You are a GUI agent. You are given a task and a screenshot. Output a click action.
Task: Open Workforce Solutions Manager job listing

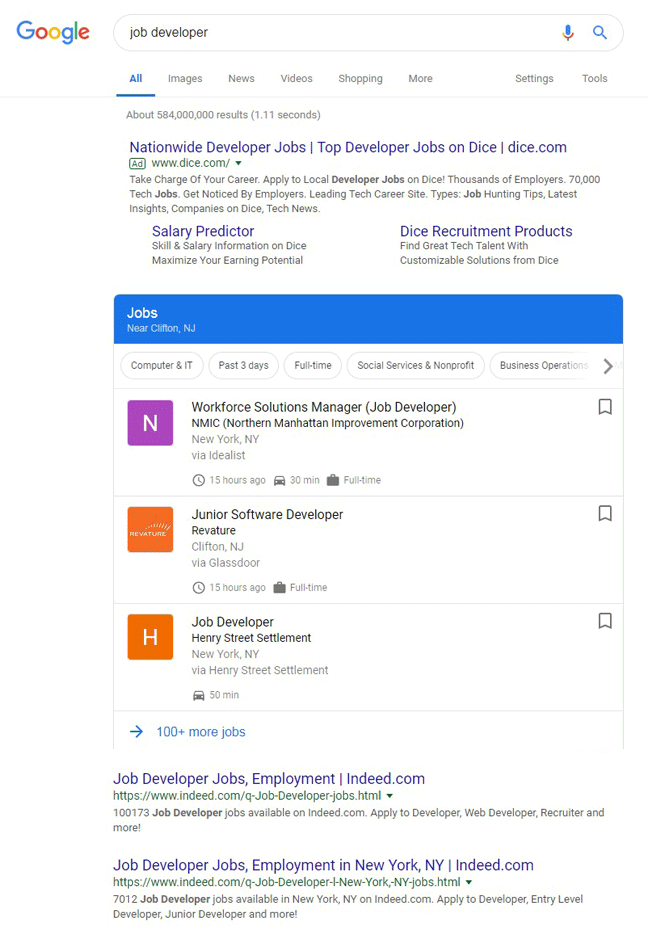[x=324, y=407]
